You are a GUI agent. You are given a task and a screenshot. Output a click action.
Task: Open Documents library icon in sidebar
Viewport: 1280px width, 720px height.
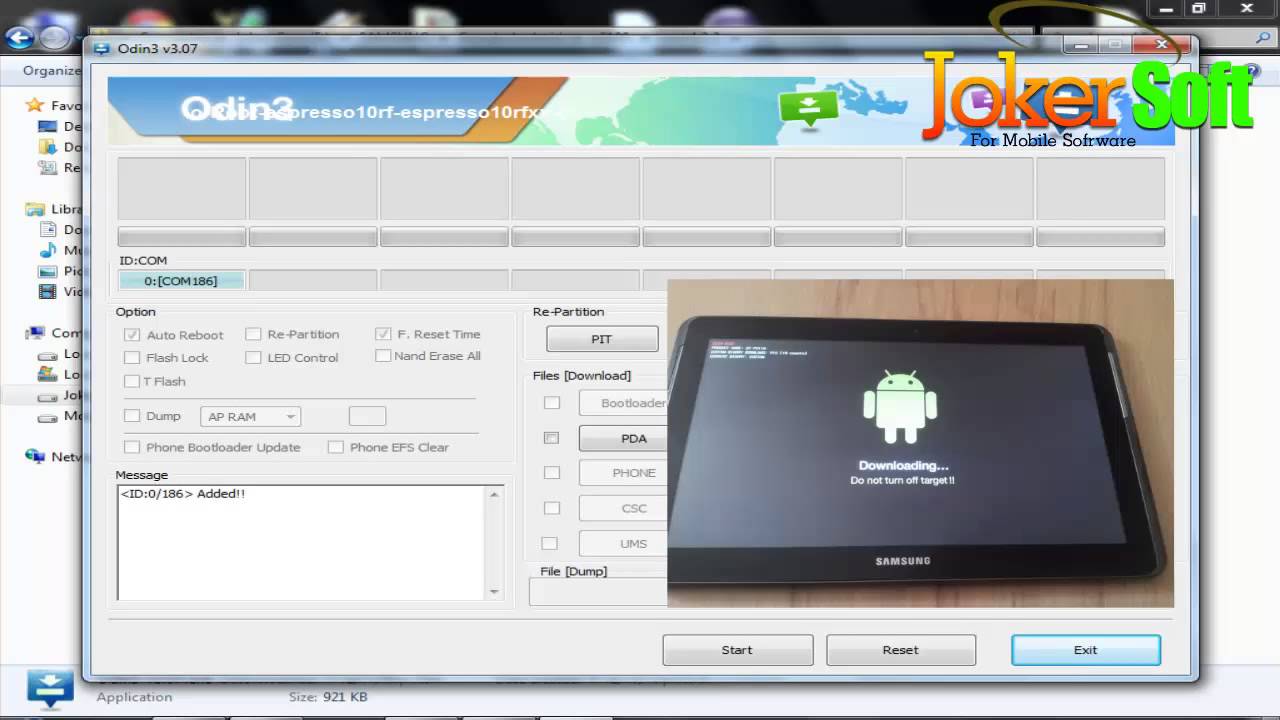click(x=47, y=229)
